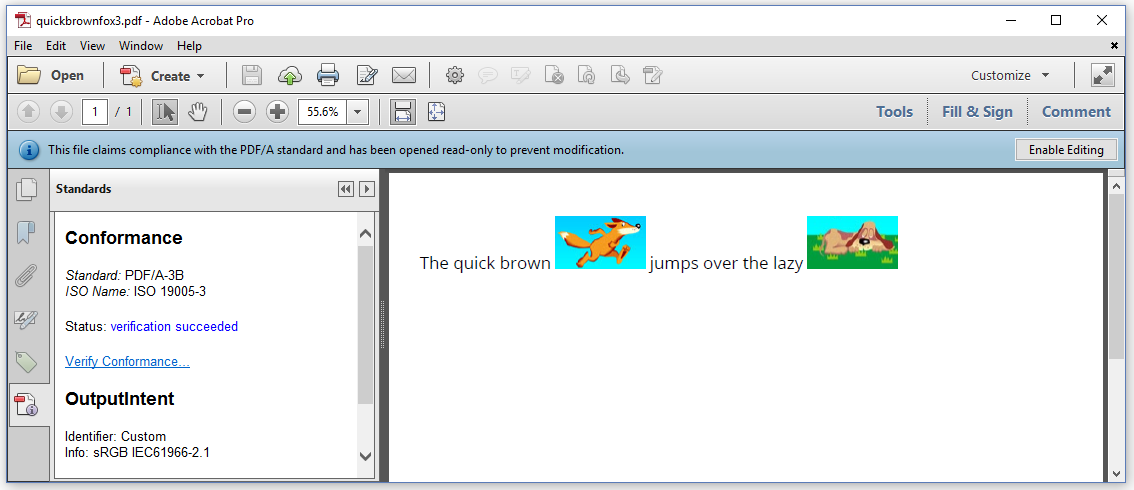Go to next page arrow
Viewport: 1134px width, 490px height.
[x=61, y=111]
